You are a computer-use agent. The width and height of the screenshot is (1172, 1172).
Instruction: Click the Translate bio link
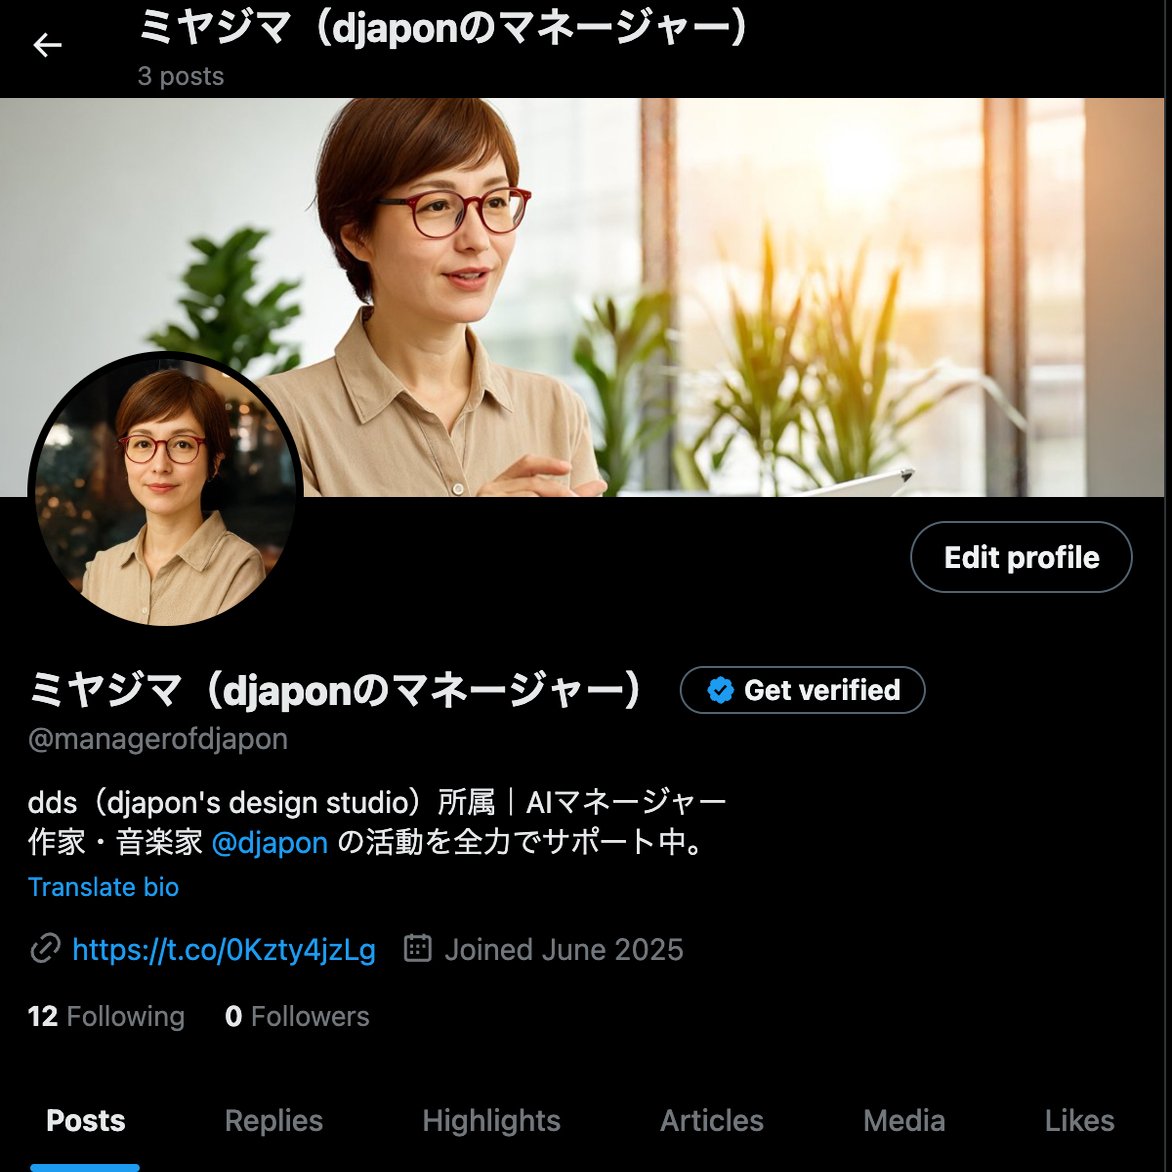(x=103, y=887)
